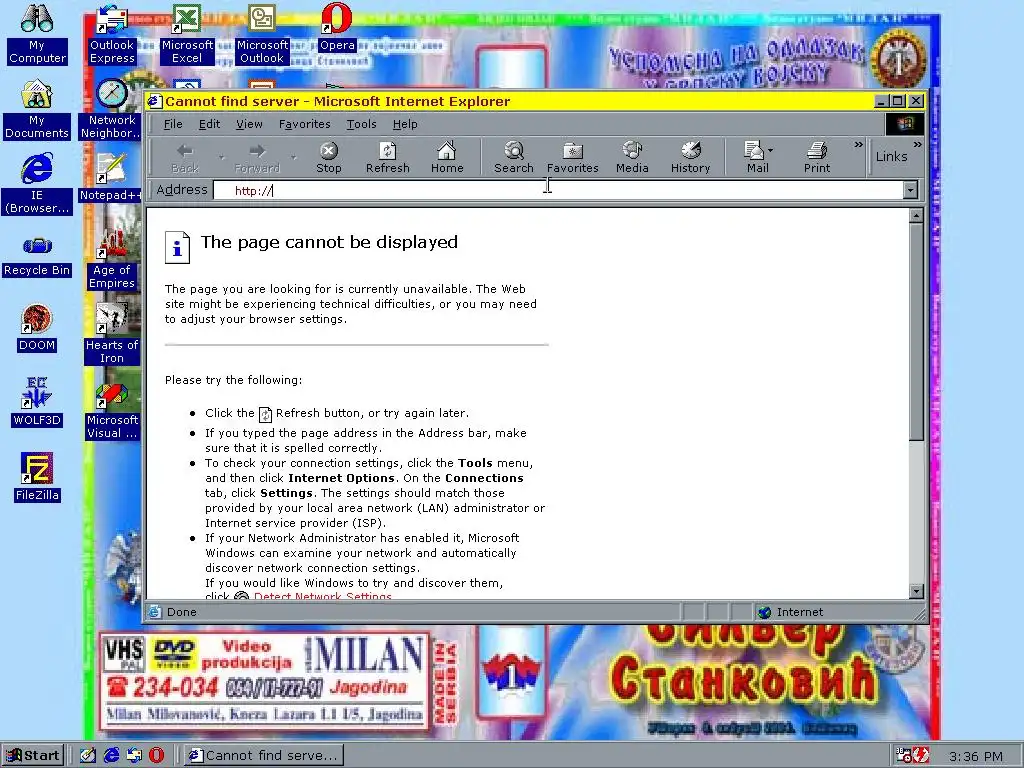Image resolution: width=1024 pixels, height=768 pixels.
Task: Select the Recycle Bin desktop icon
Action: click(x=37, y=255)
